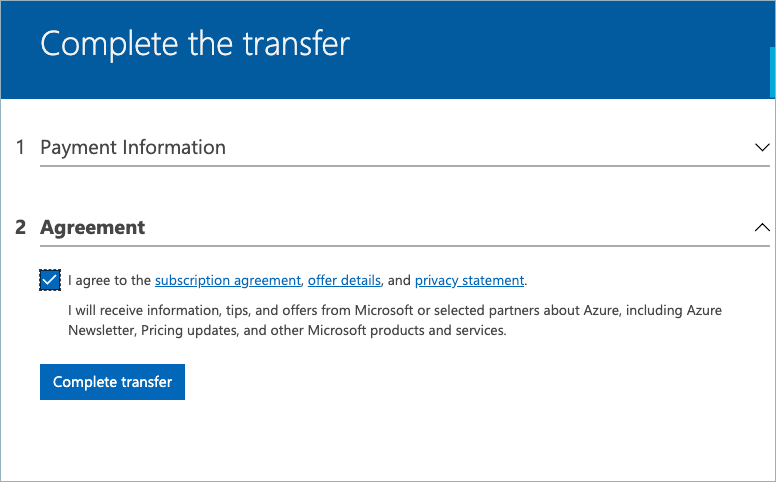Collapse the Agreement section chevron
776x482 pixels.
click(762, 227)
